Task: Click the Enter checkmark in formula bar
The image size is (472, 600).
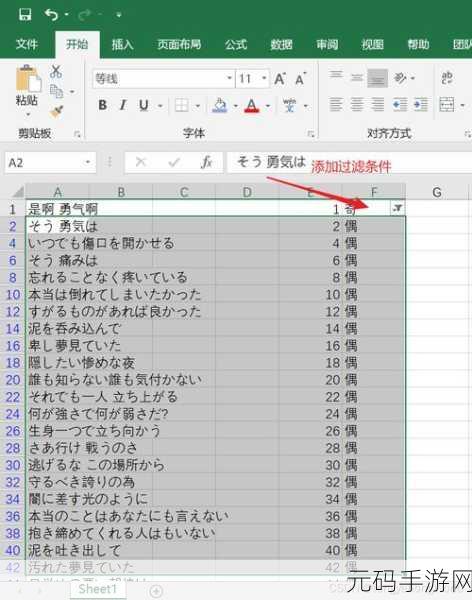Action: [174, 162]
